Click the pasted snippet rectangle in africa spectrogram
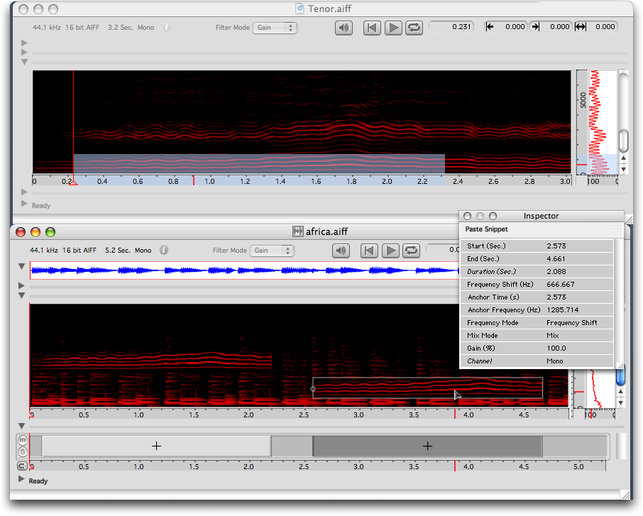The width and height of the screenshot is (643, 516). (400, 389)
